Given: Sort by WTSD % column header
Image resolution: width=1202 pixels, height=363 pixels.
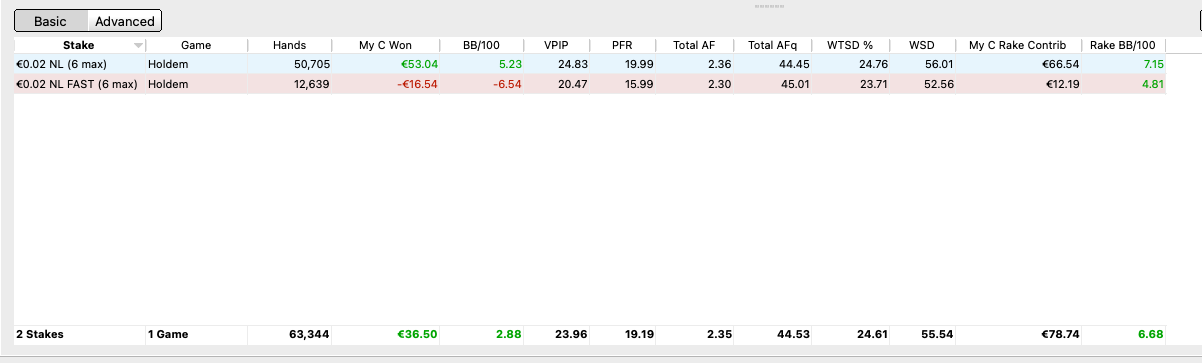Looking at the screenshot, I should [x=849, y=45].
